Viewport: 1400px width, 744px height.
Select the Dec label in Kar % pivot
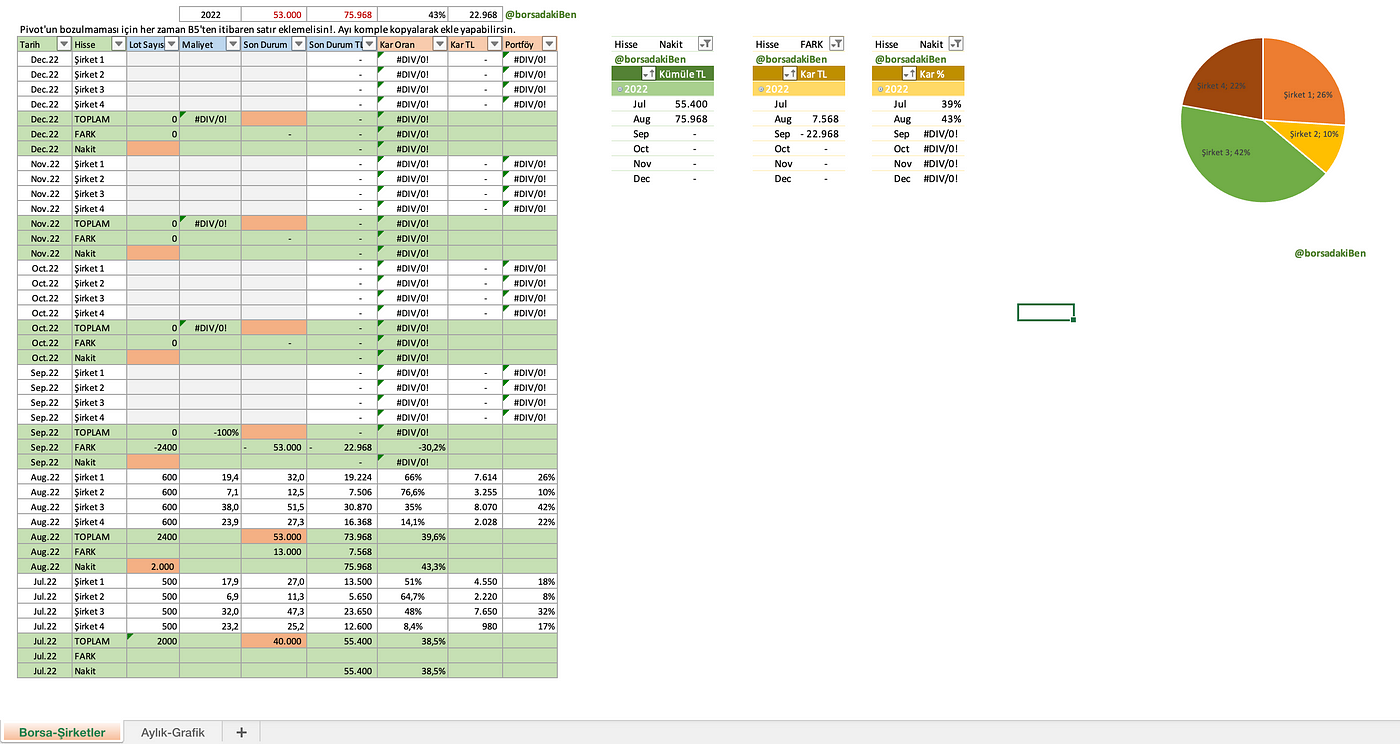902,178
